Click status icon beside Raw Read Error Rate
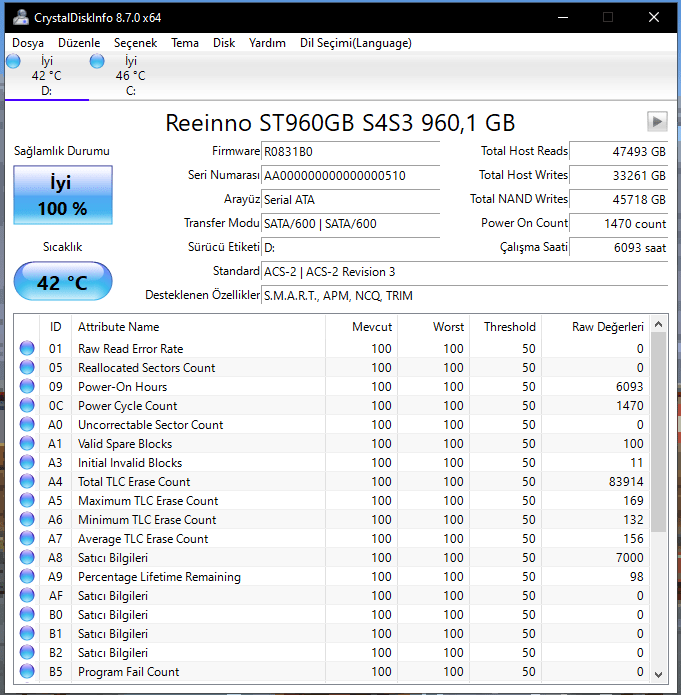Viewport: 681px width, 695px height. tap(27, 349)
